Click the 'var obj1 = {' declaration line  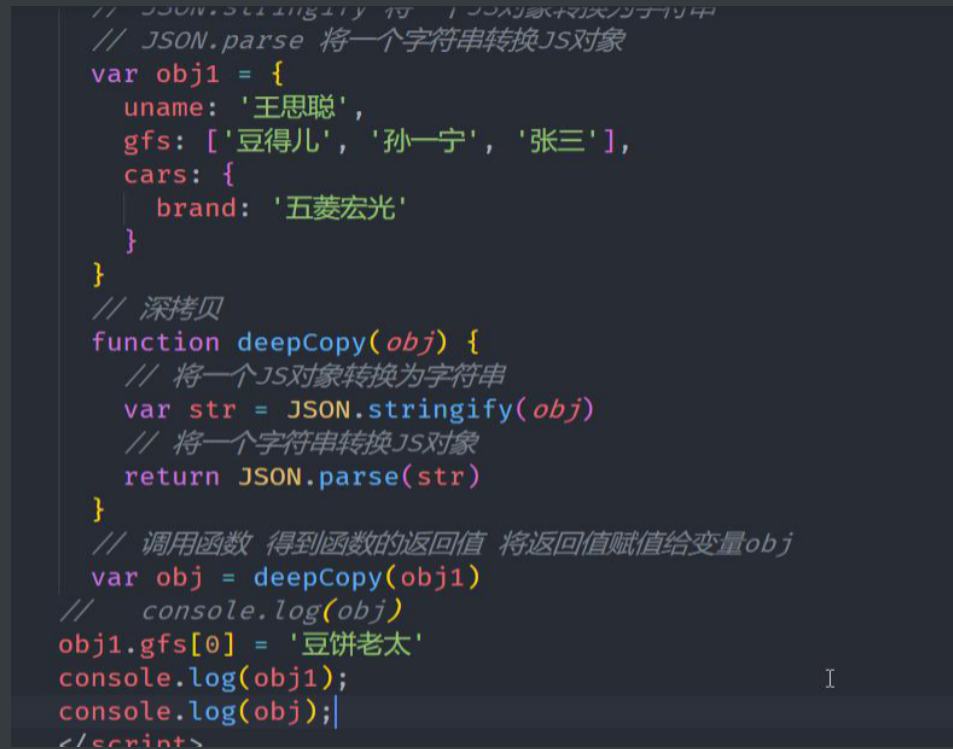pyautogui.click(x=187, y=74)
